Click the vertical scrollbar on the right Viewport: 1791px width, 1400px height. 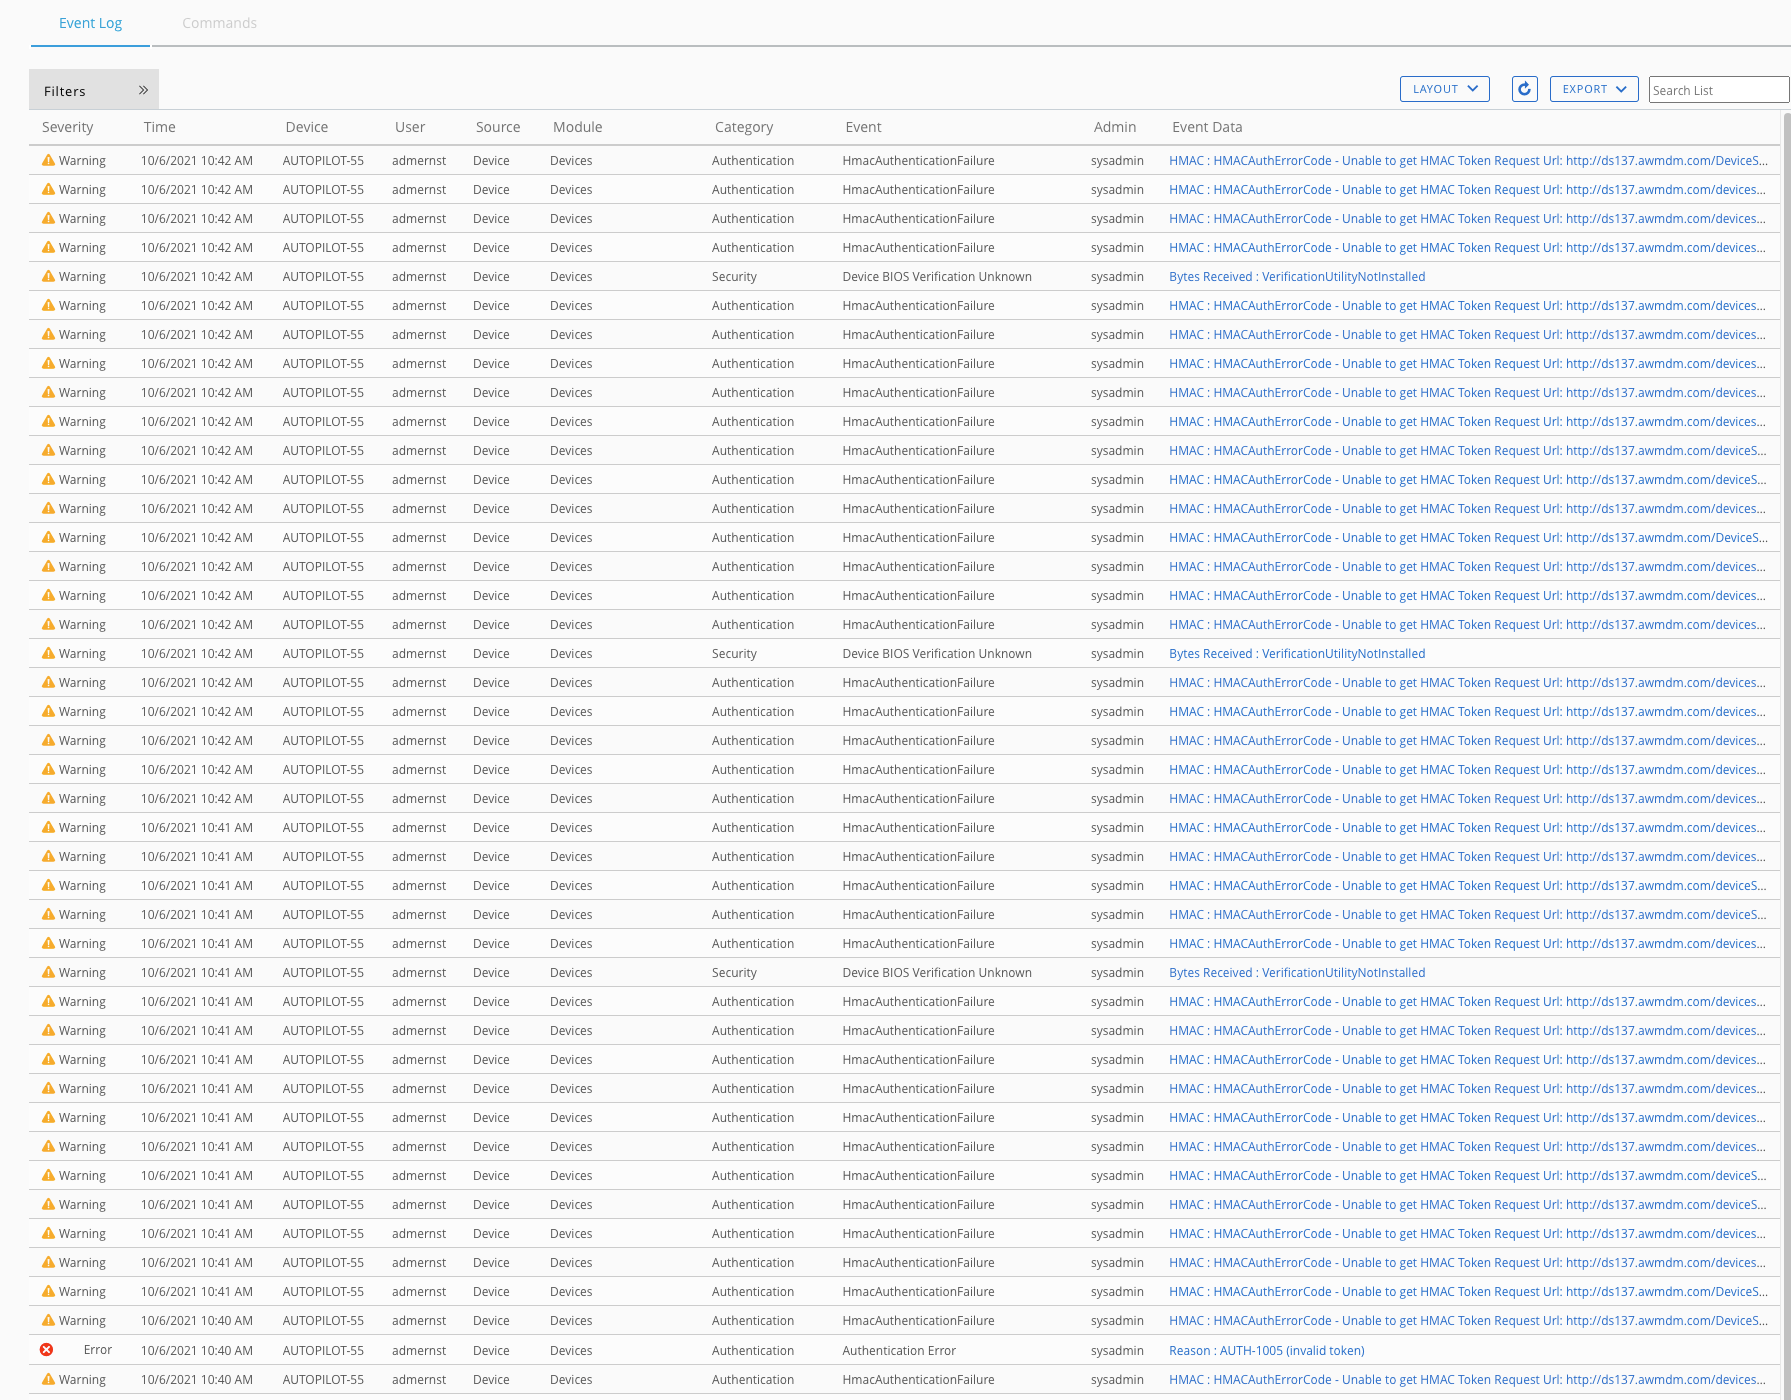[1785, 600]
